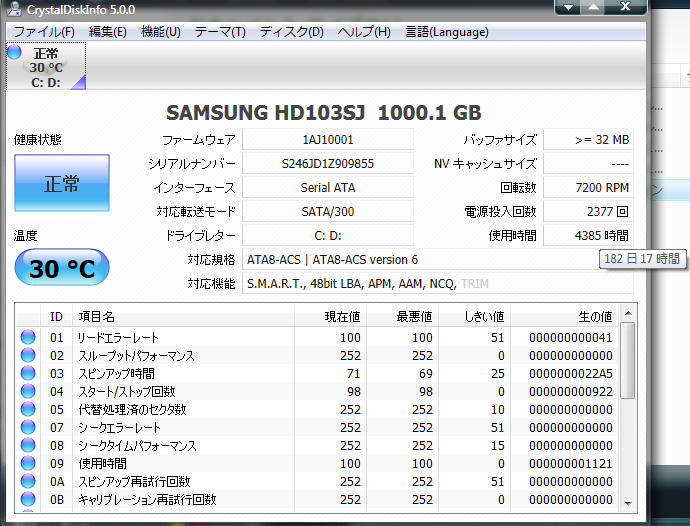Image resolution: width=690 pixels, height=526 pixels.
Task: Open the 編集(E) menu
Action: [x=108, y=32]
